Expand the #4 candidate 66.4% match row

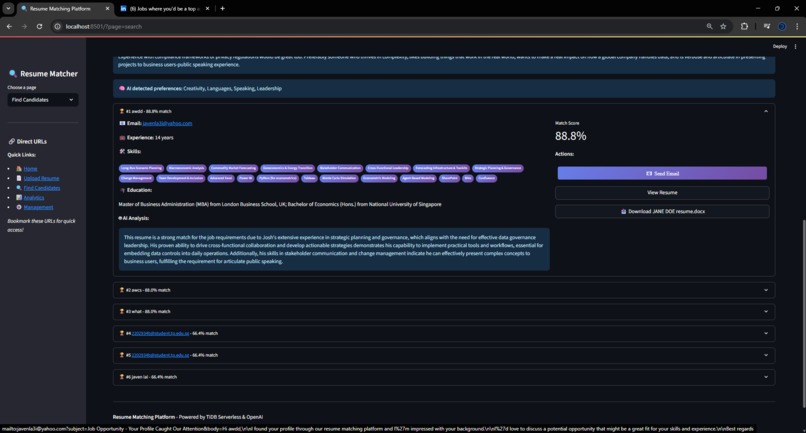(x=444, y=333)
